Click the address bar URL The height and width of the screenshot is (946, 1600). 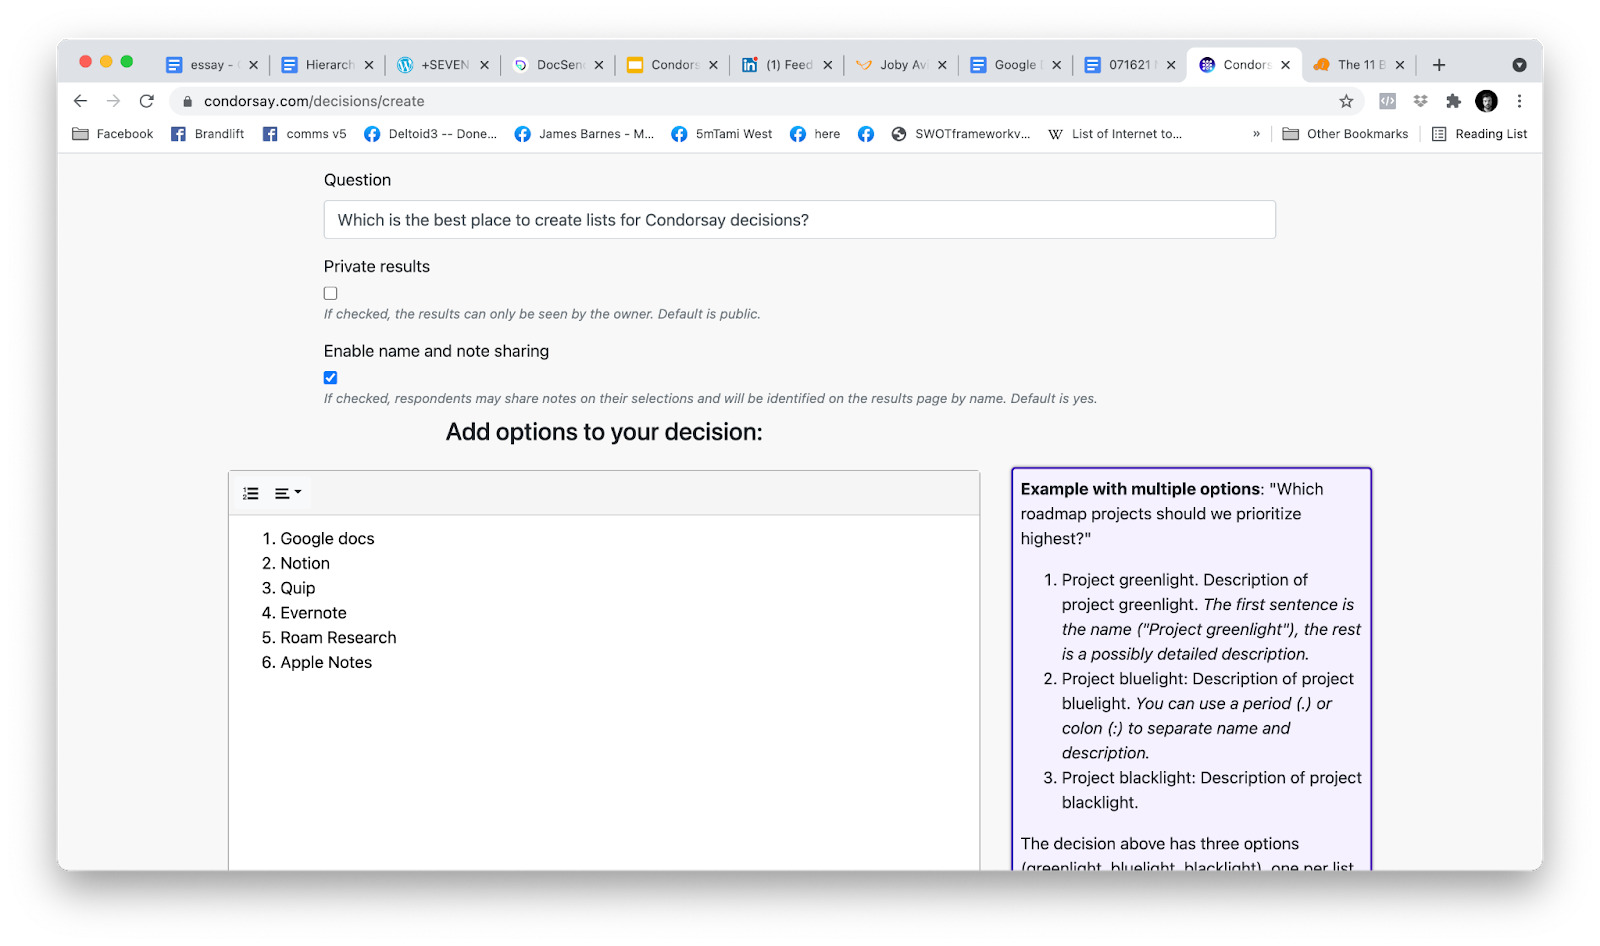click(314, 101)
